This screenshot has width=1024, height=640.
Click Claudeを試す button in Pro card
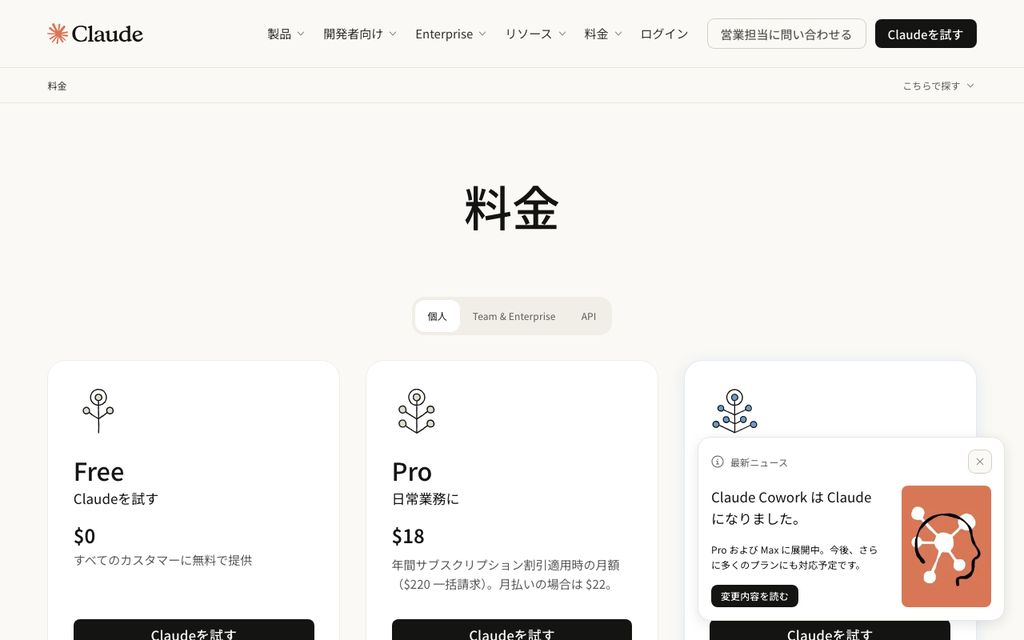[512, 631]
